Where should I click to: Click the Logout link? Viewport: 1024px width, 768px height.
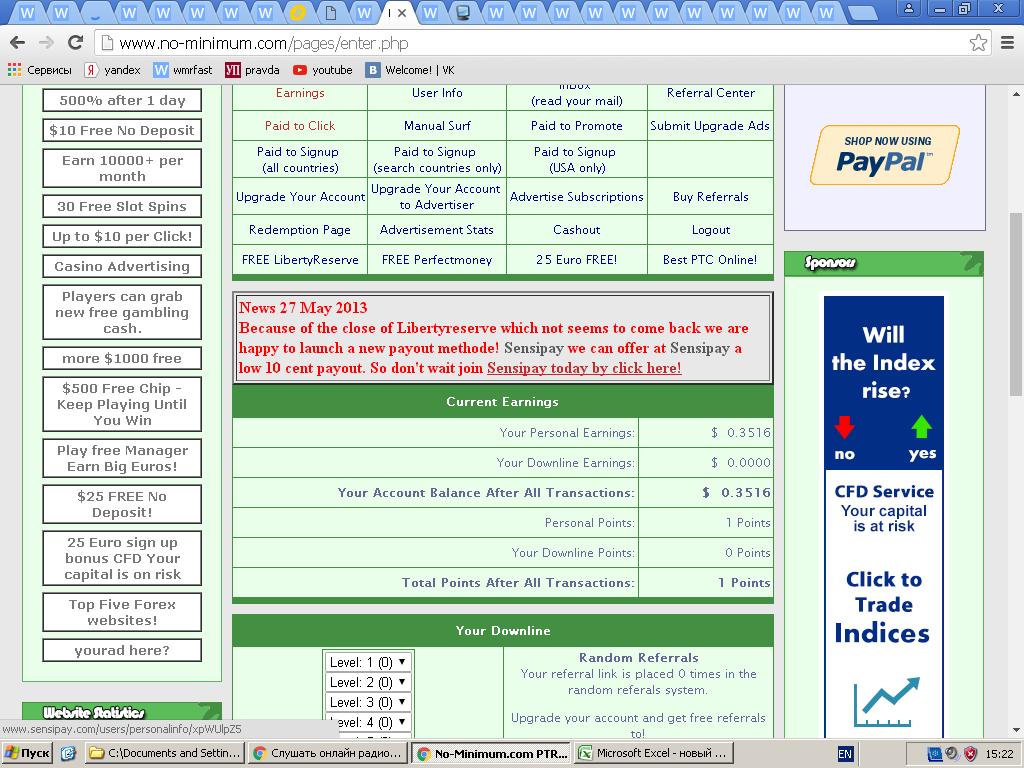(x=711, y=229)
